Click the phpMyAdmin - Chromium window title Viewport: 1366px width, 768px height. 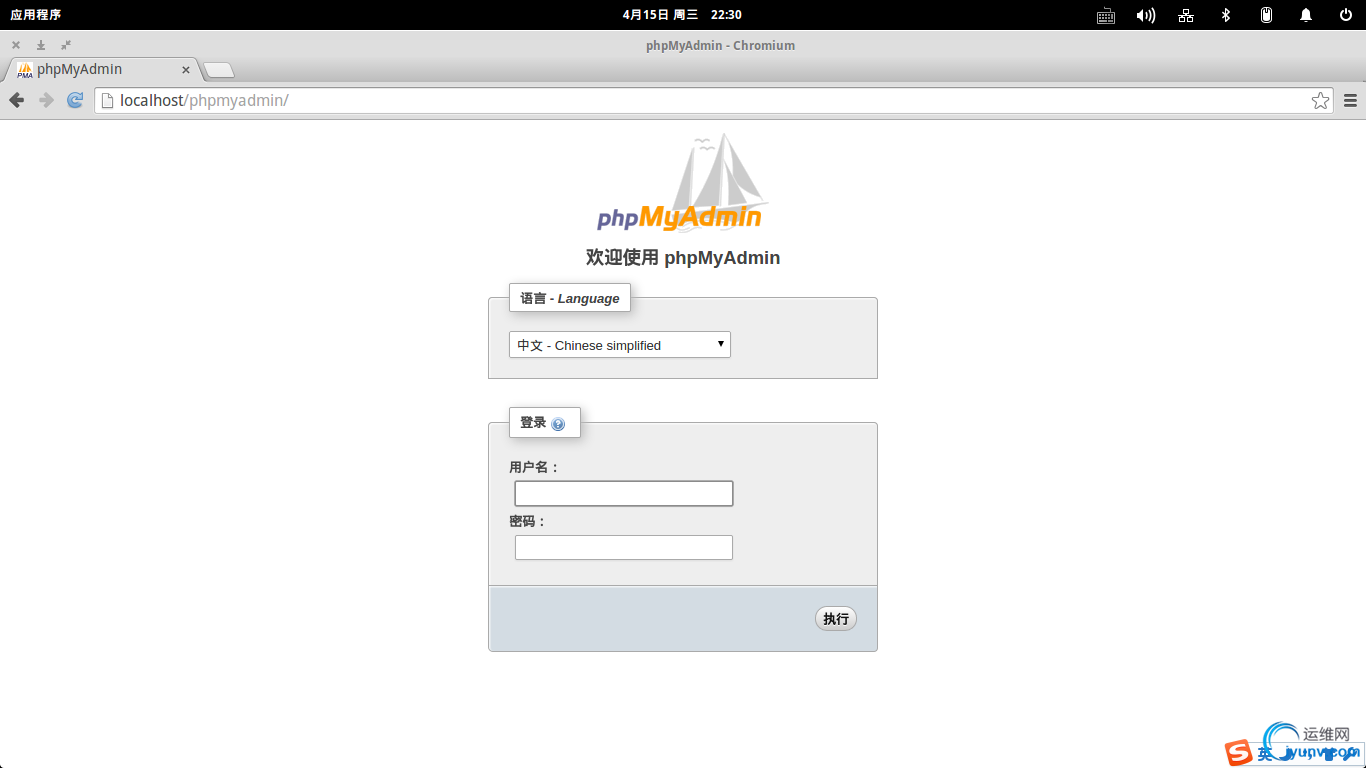721,45
